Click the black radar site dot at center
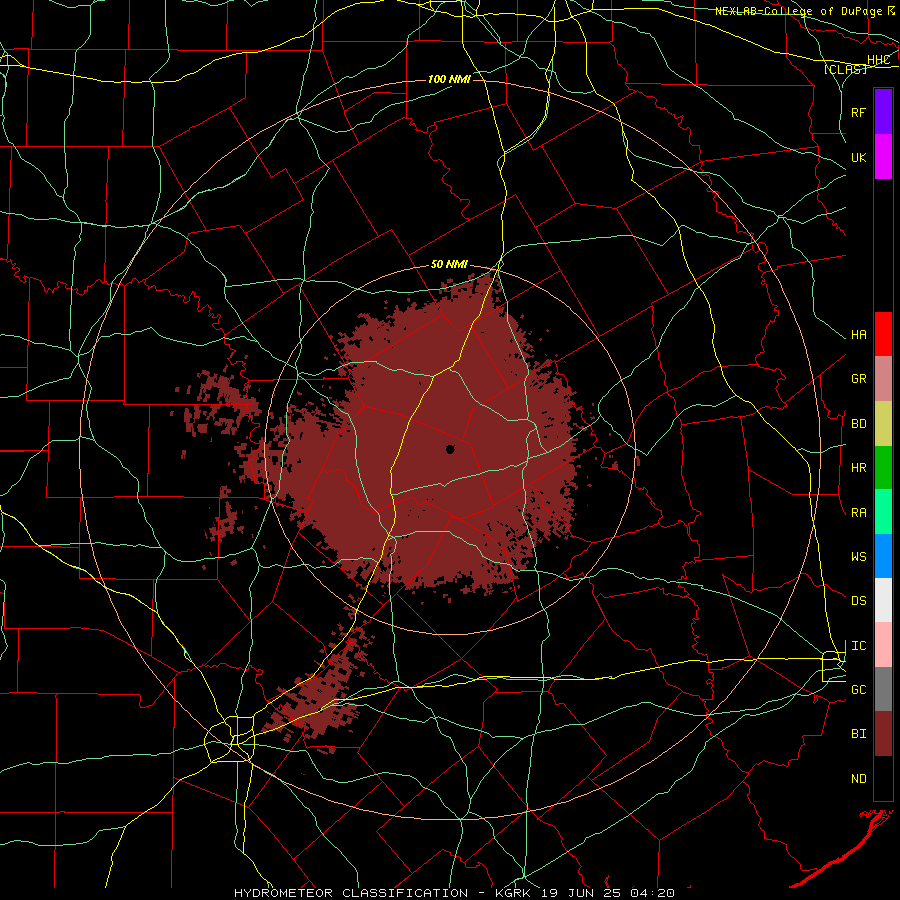Viewport: 900px width, 900px height. (x=451, y=449)
